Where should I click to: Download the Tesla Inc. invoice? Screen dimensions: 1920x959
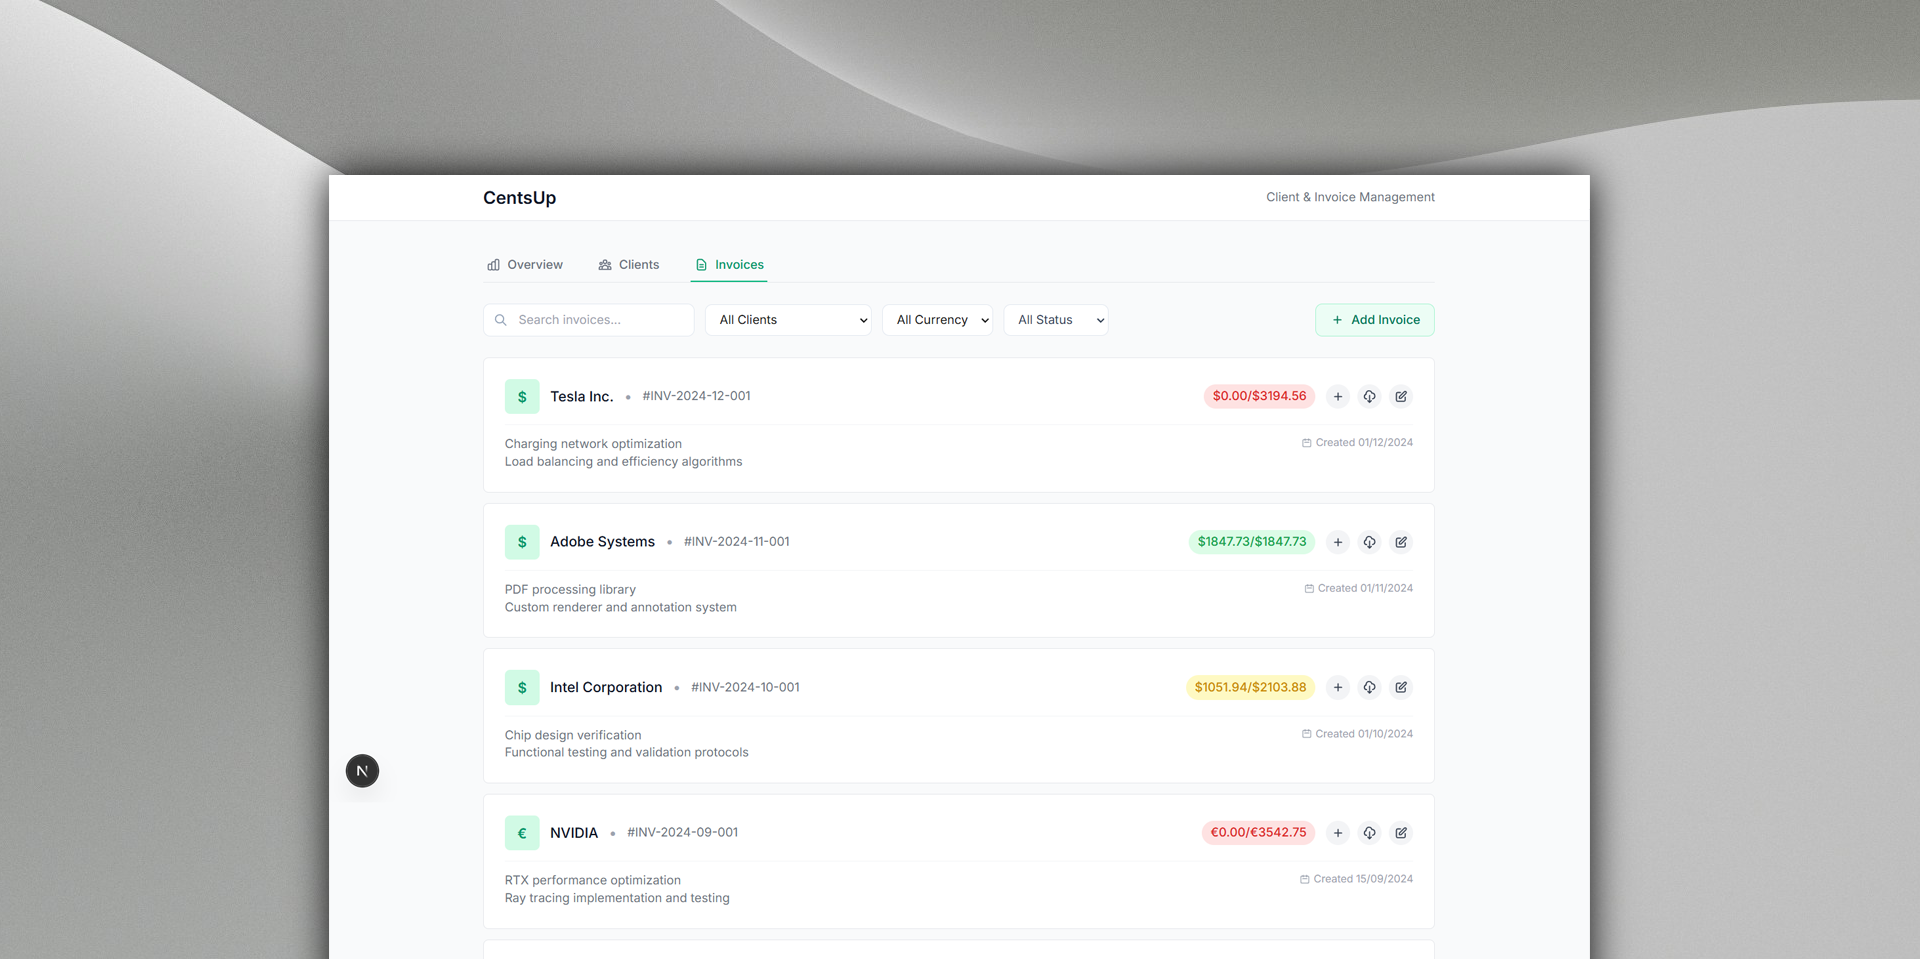click(x=1369, y=397)
